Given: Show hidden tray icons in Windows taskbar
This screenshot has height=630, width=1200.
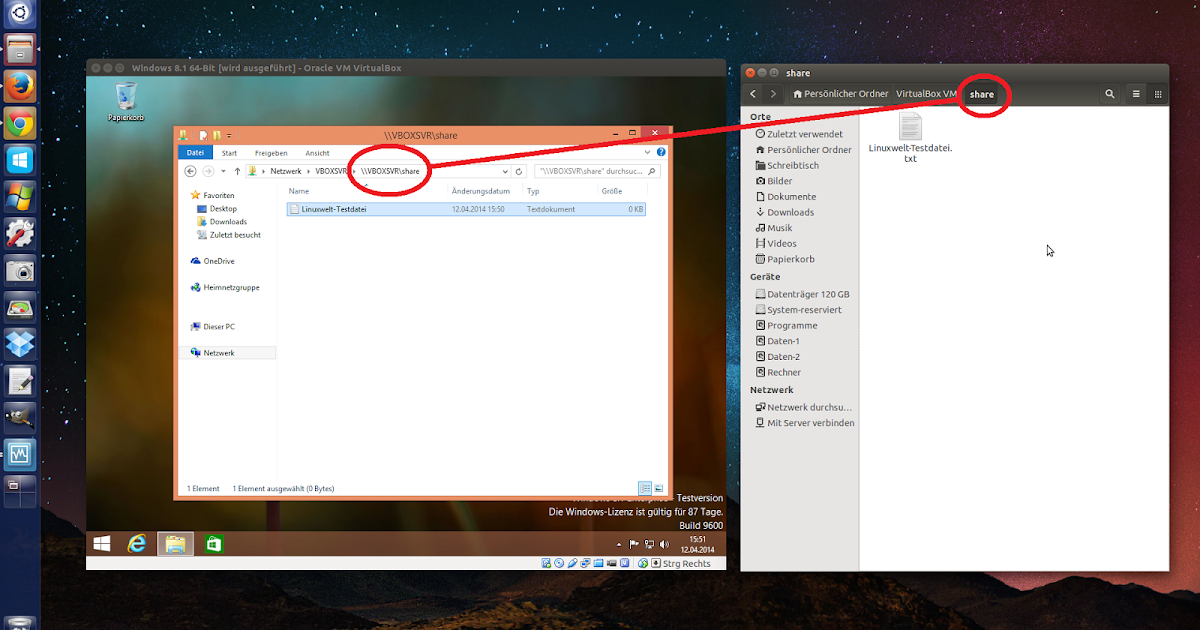Looking at the screenshot, I should click(x=620, y=544).
